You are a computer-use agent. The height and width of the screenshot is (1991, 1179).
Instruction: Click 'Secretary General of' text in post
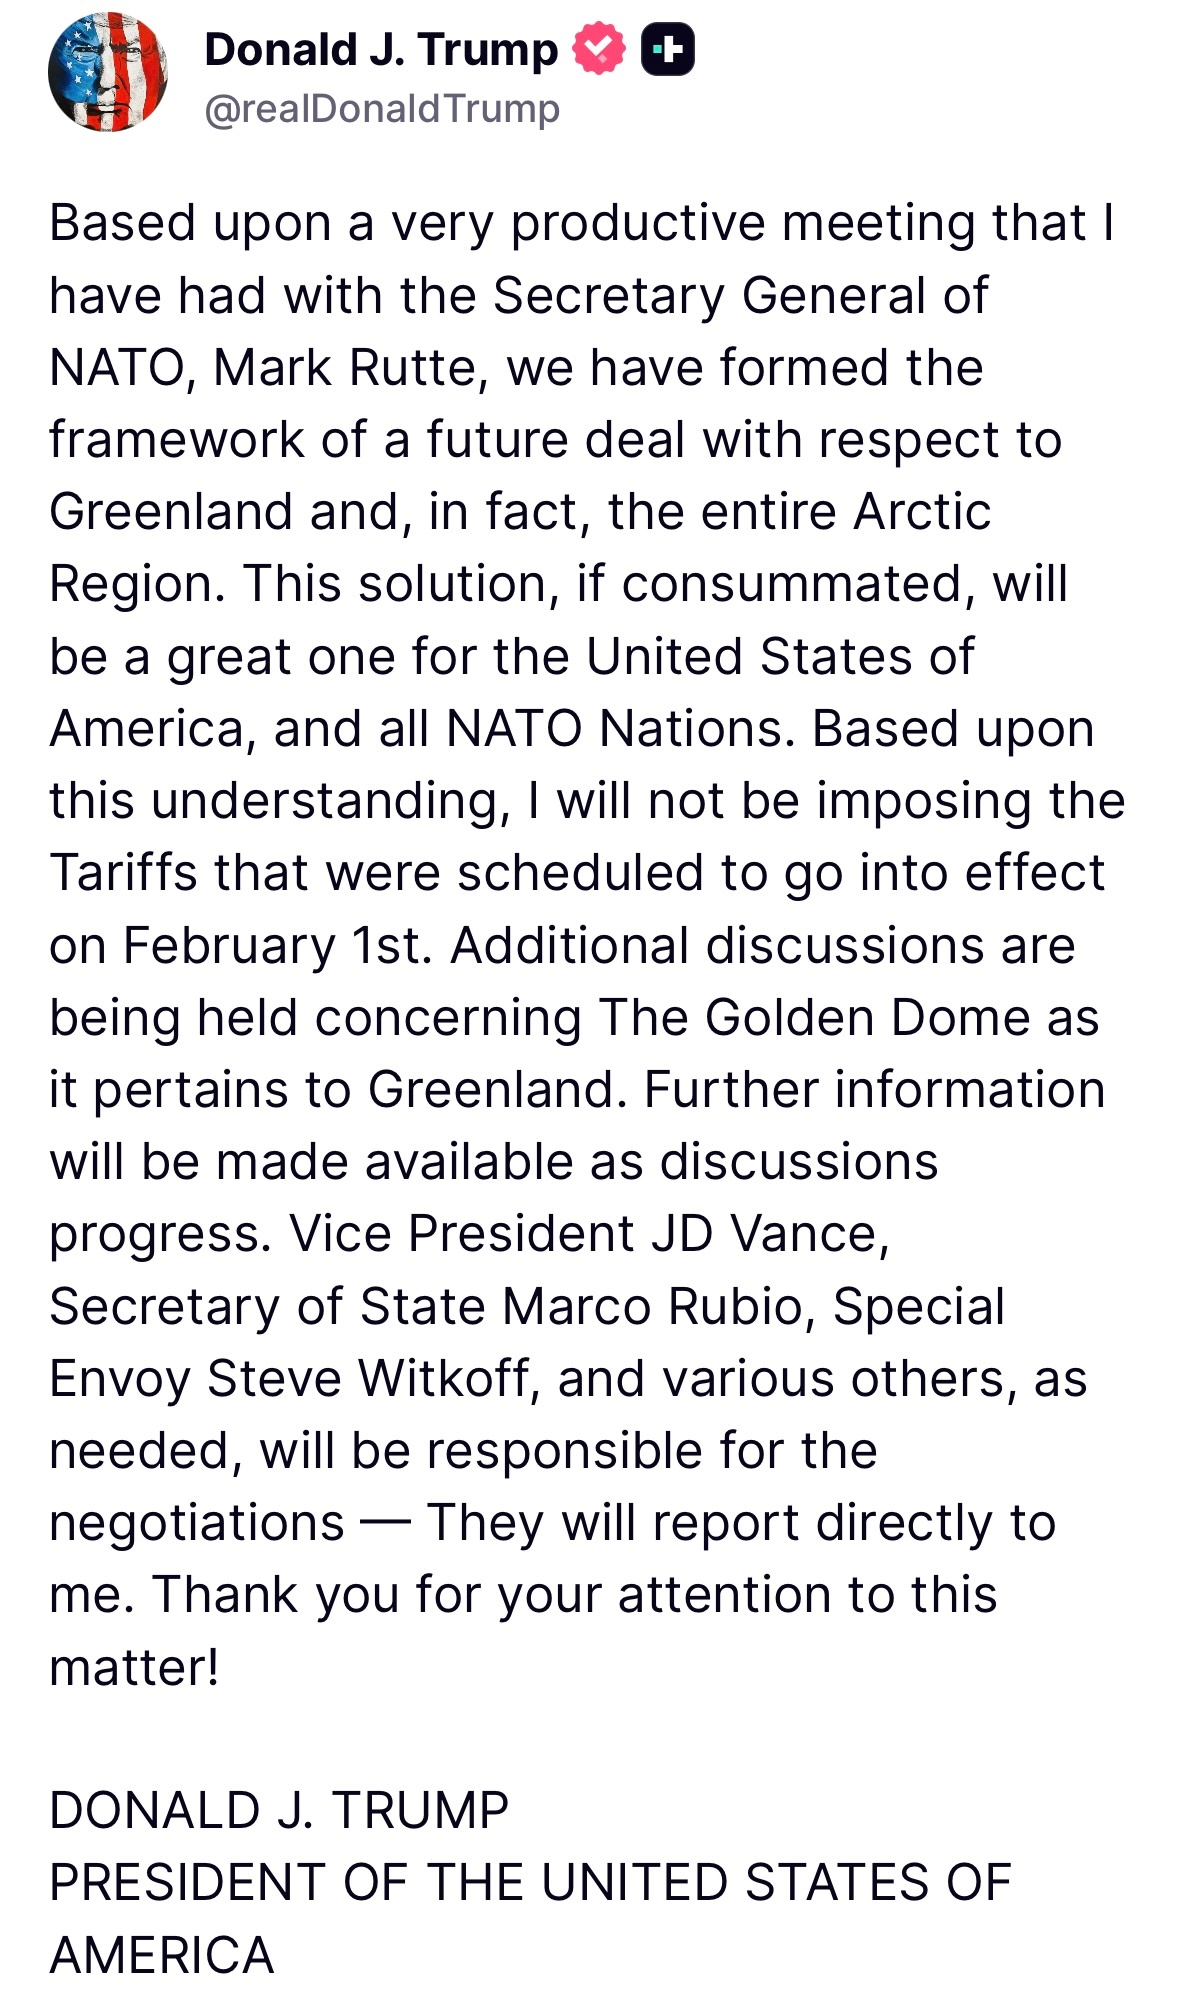[x=741, y=295]
